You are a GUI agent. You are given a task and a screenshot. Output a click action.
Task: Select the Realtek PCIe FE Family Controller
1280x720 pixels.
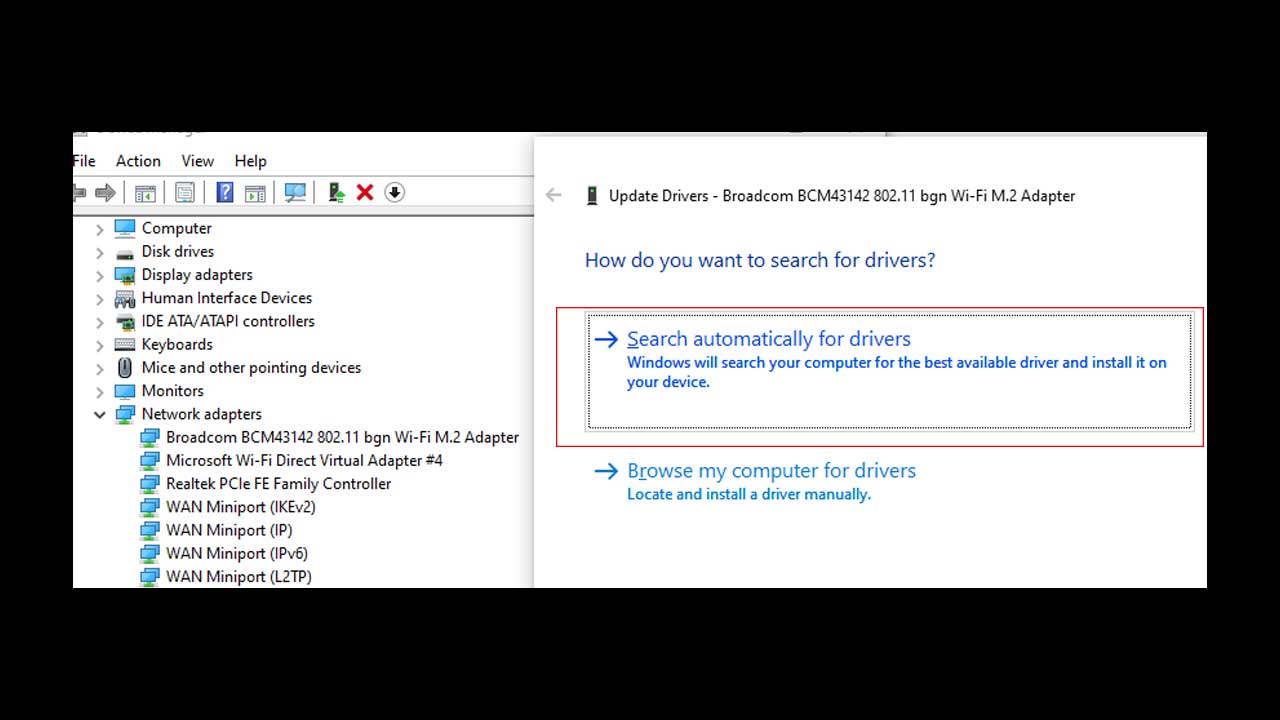pos(277,483)
